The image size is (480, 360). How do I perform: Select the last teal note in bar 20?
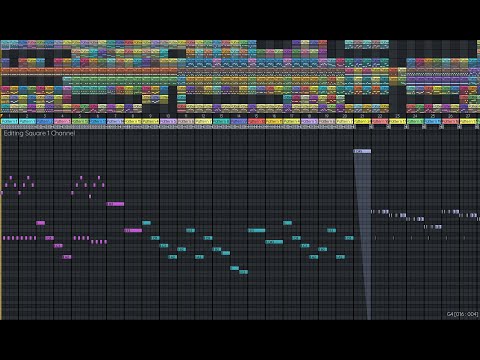coord(349,238)
